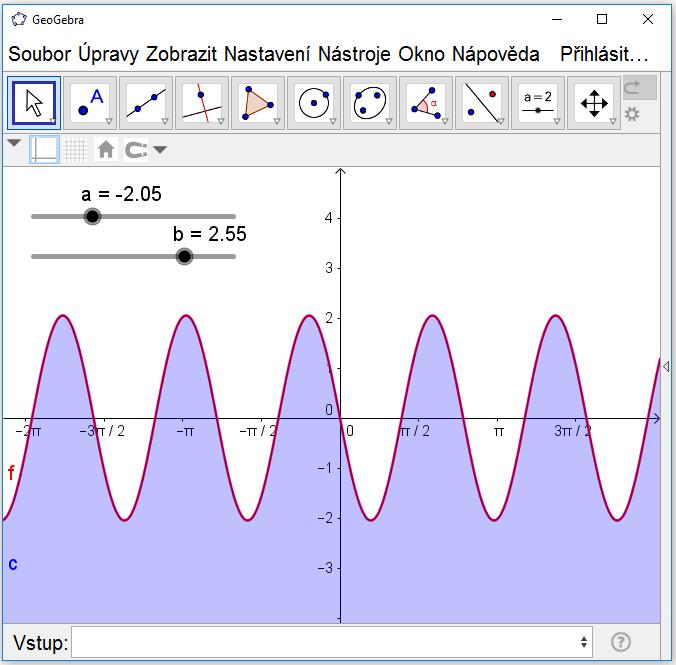Open the Nastavení menu

click(267, 54)
